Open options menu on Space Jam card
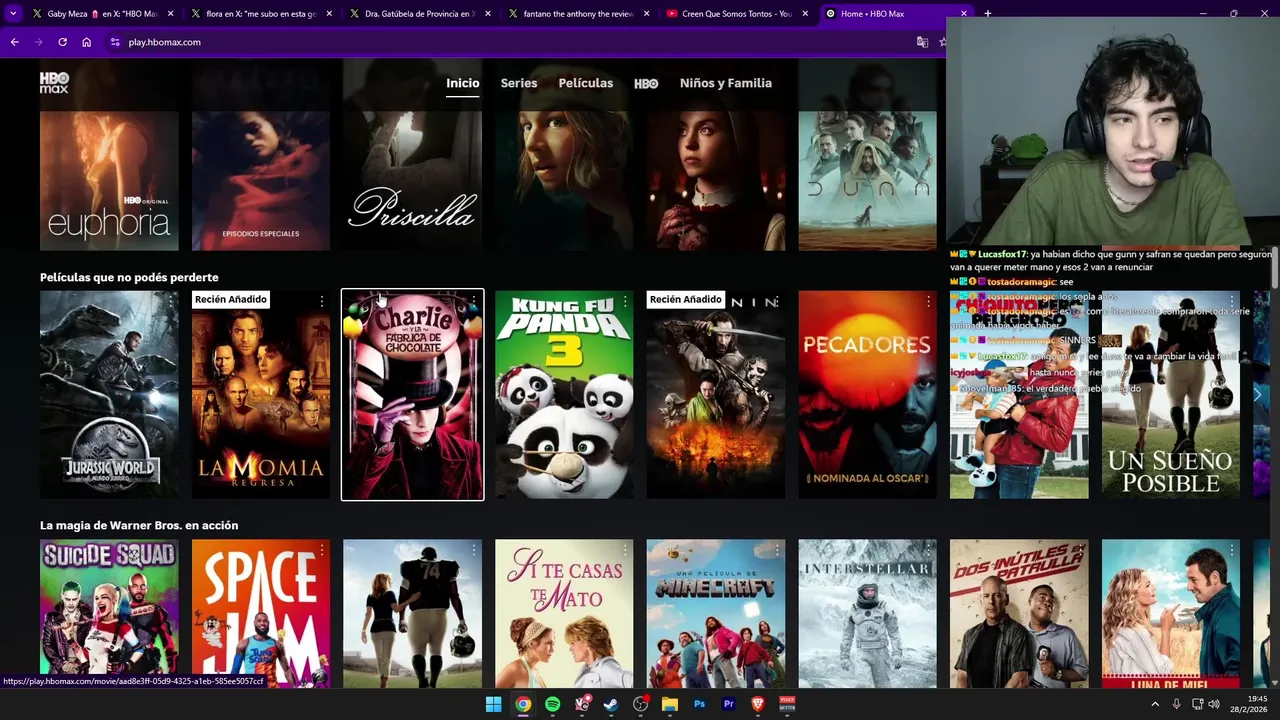Image resolution: width=1280 pixels, height=720 pixels. click(x=322, y=550)
